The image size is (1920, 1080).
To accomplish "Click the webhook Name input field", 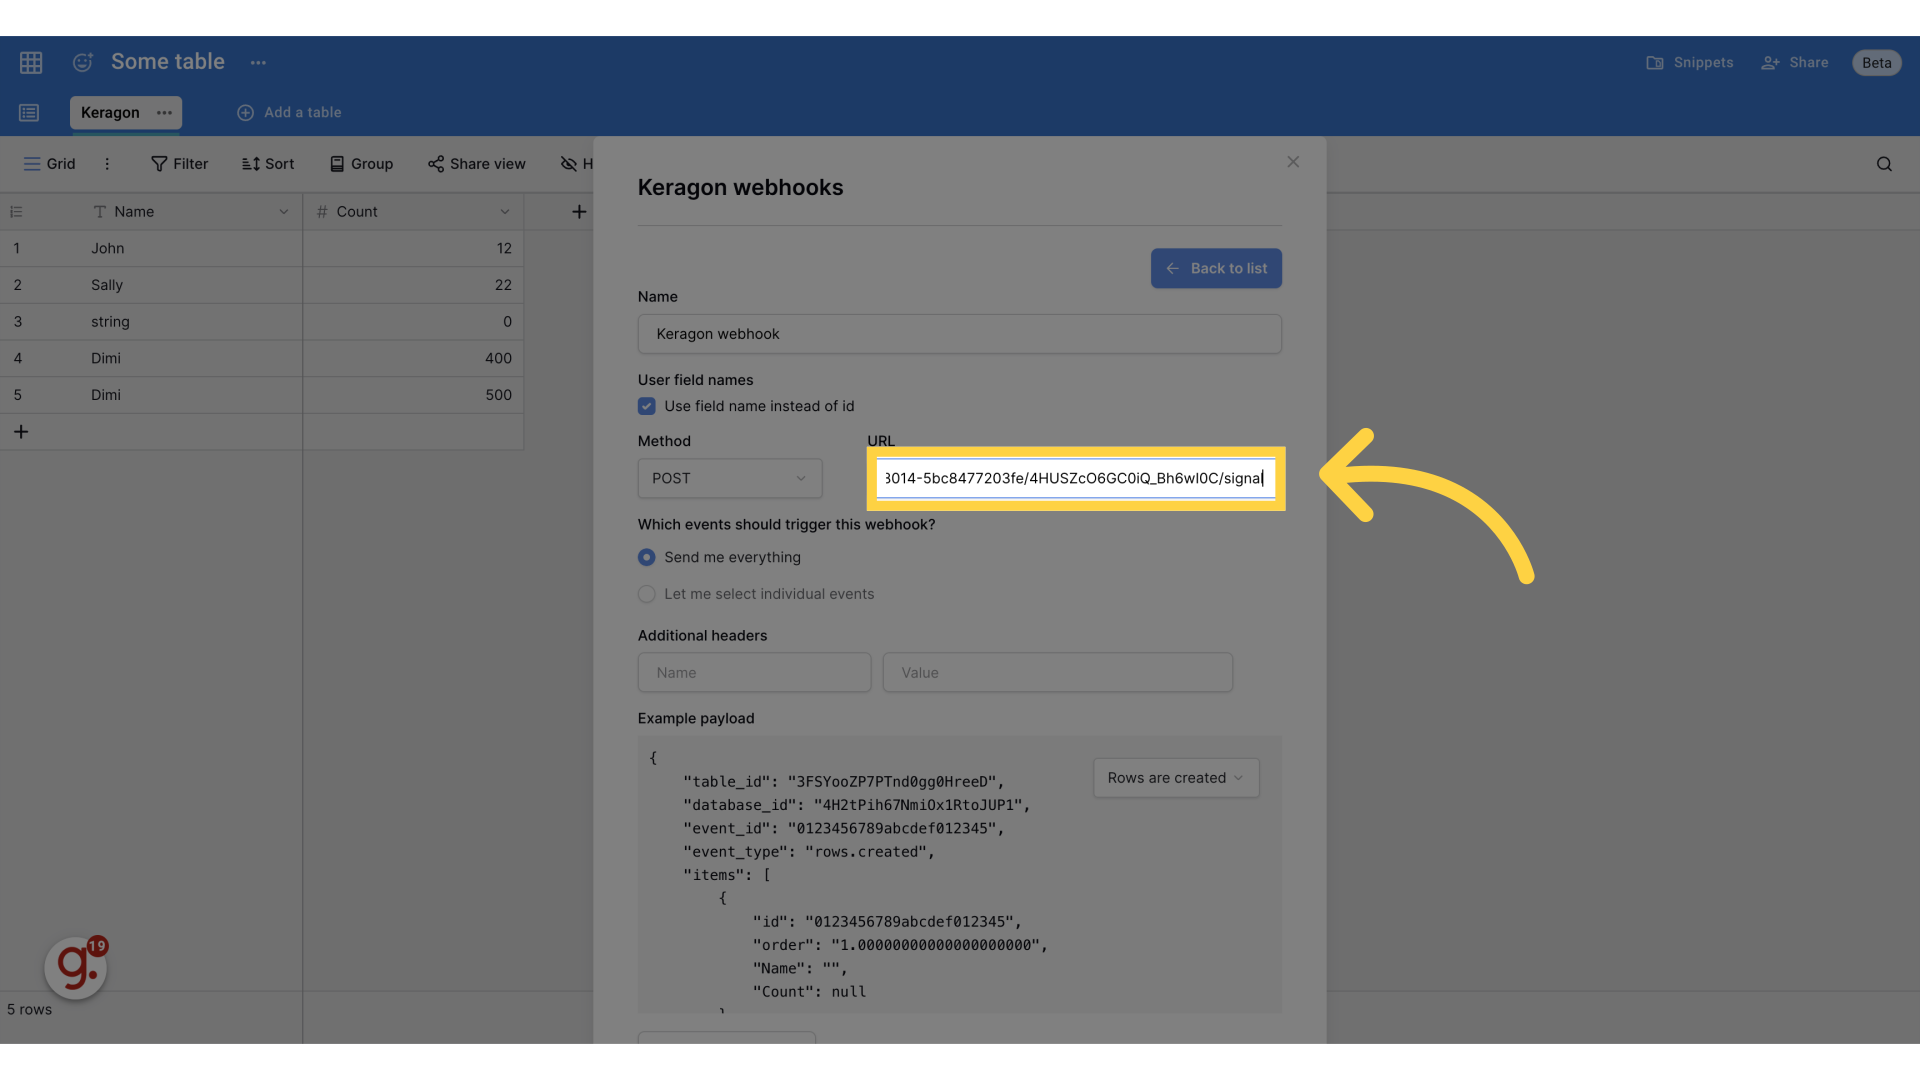I will 959,334.
